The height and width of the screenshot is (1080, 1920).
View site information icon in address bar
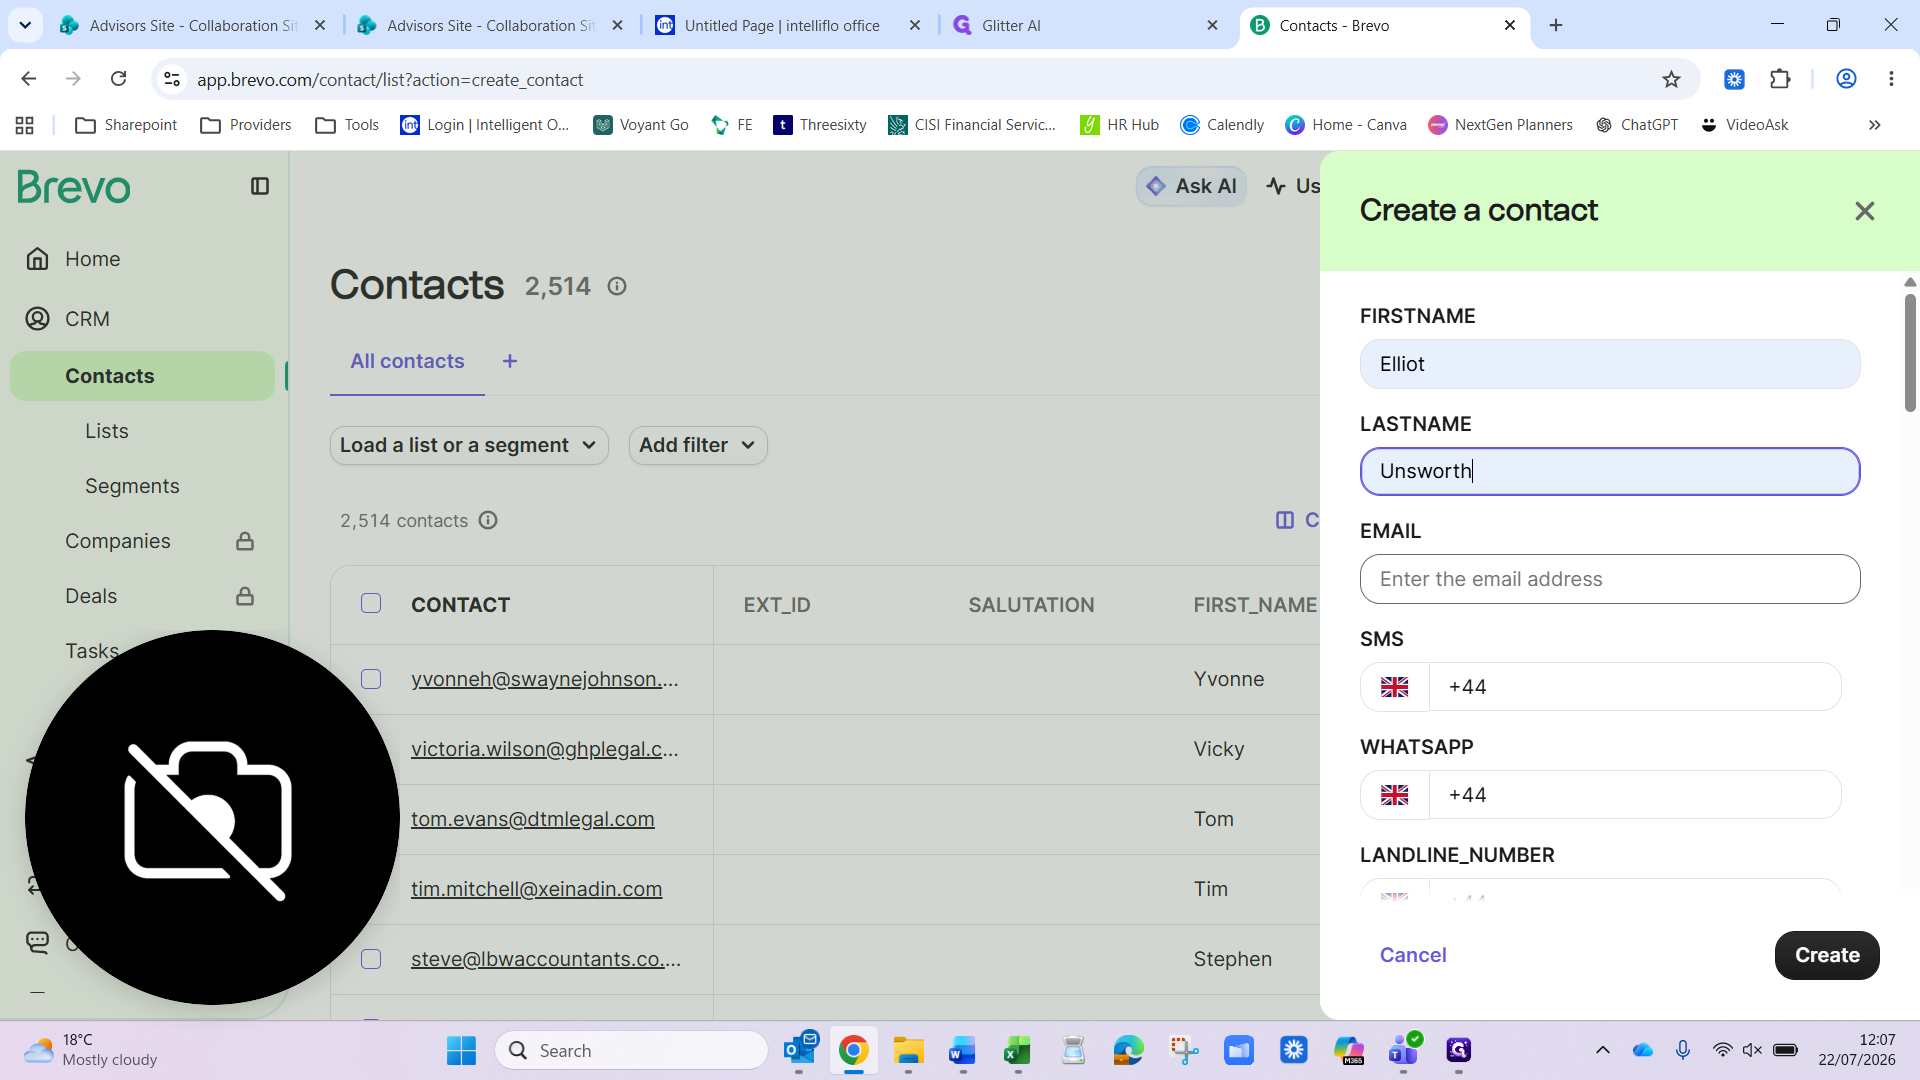(172, 79)
